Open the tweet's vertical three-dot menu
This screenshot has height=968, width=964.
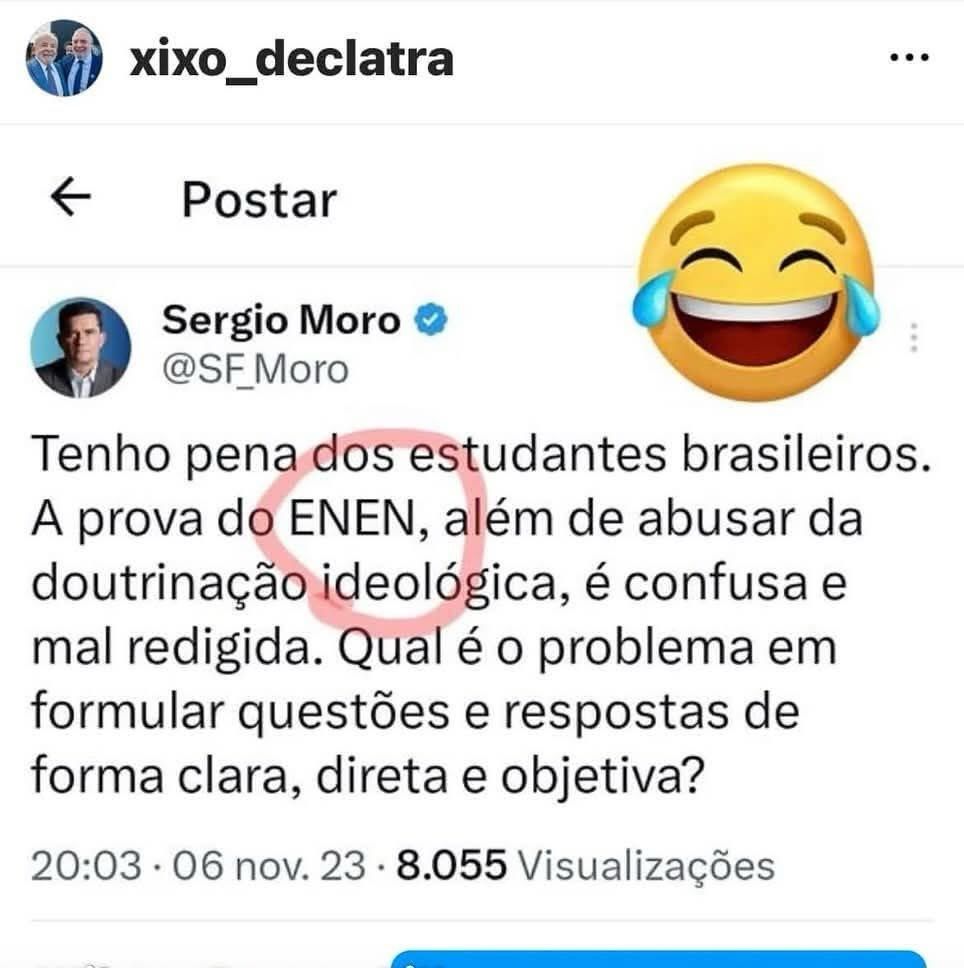coord(914,337)
